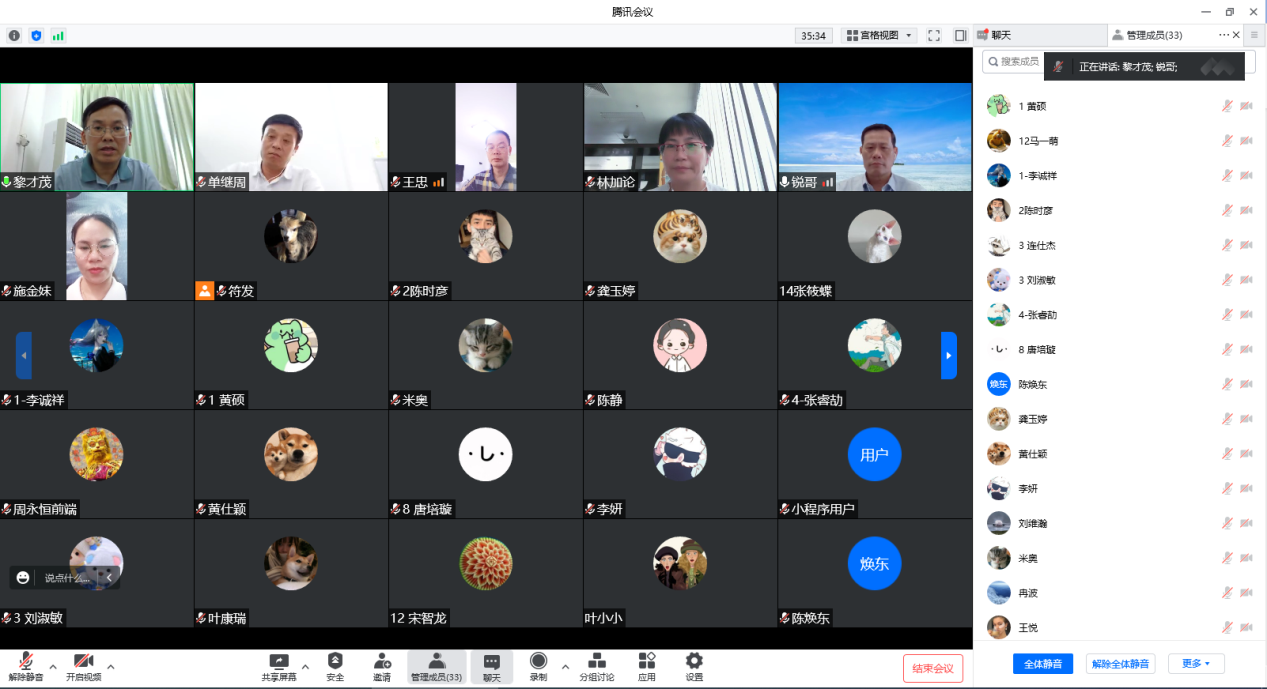Click the blue security shield icon

[36, 36]
